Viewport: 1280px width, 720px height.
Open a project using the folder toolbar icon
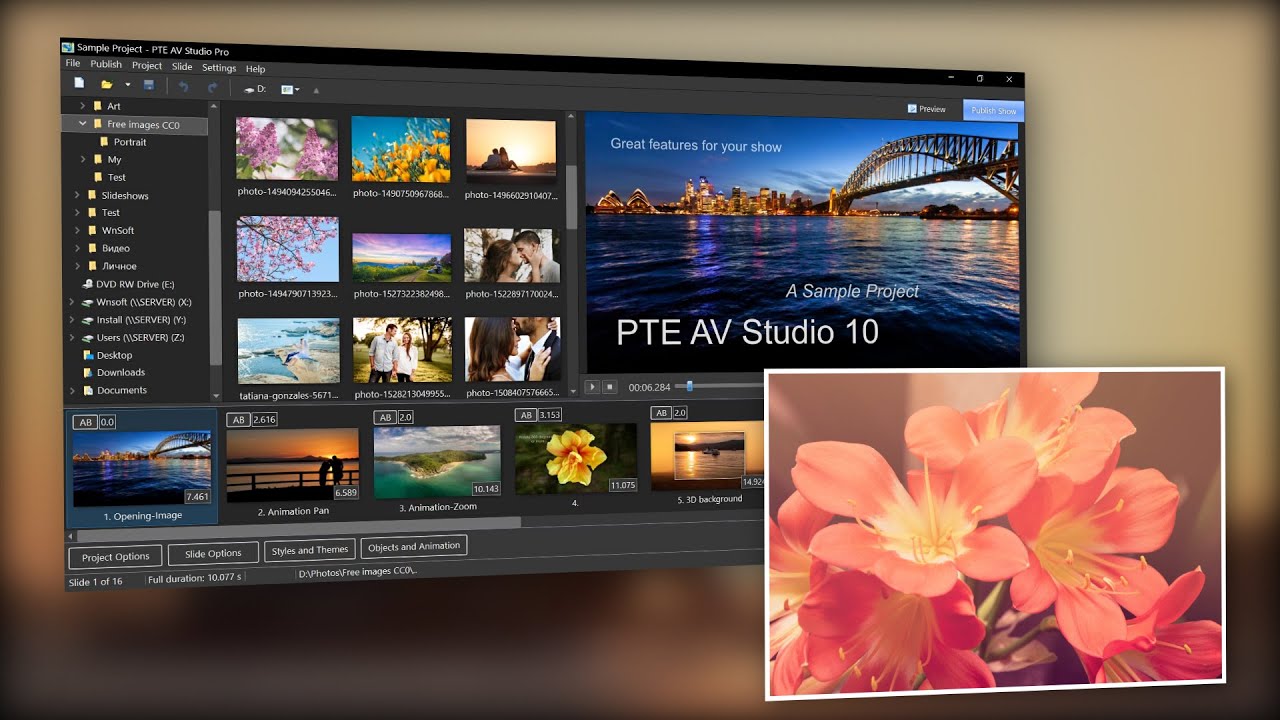[107, 85]
